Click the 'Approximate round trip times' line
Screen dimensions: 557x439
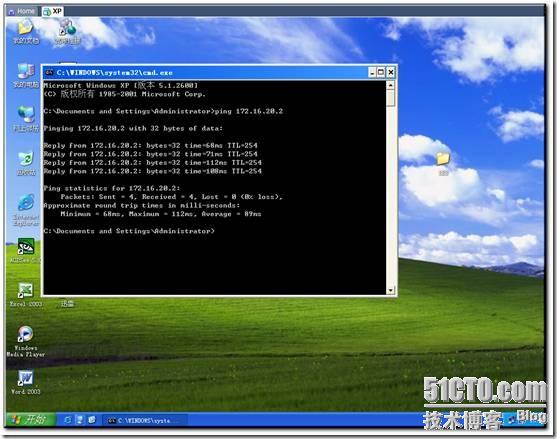click(x=141, y=205)
